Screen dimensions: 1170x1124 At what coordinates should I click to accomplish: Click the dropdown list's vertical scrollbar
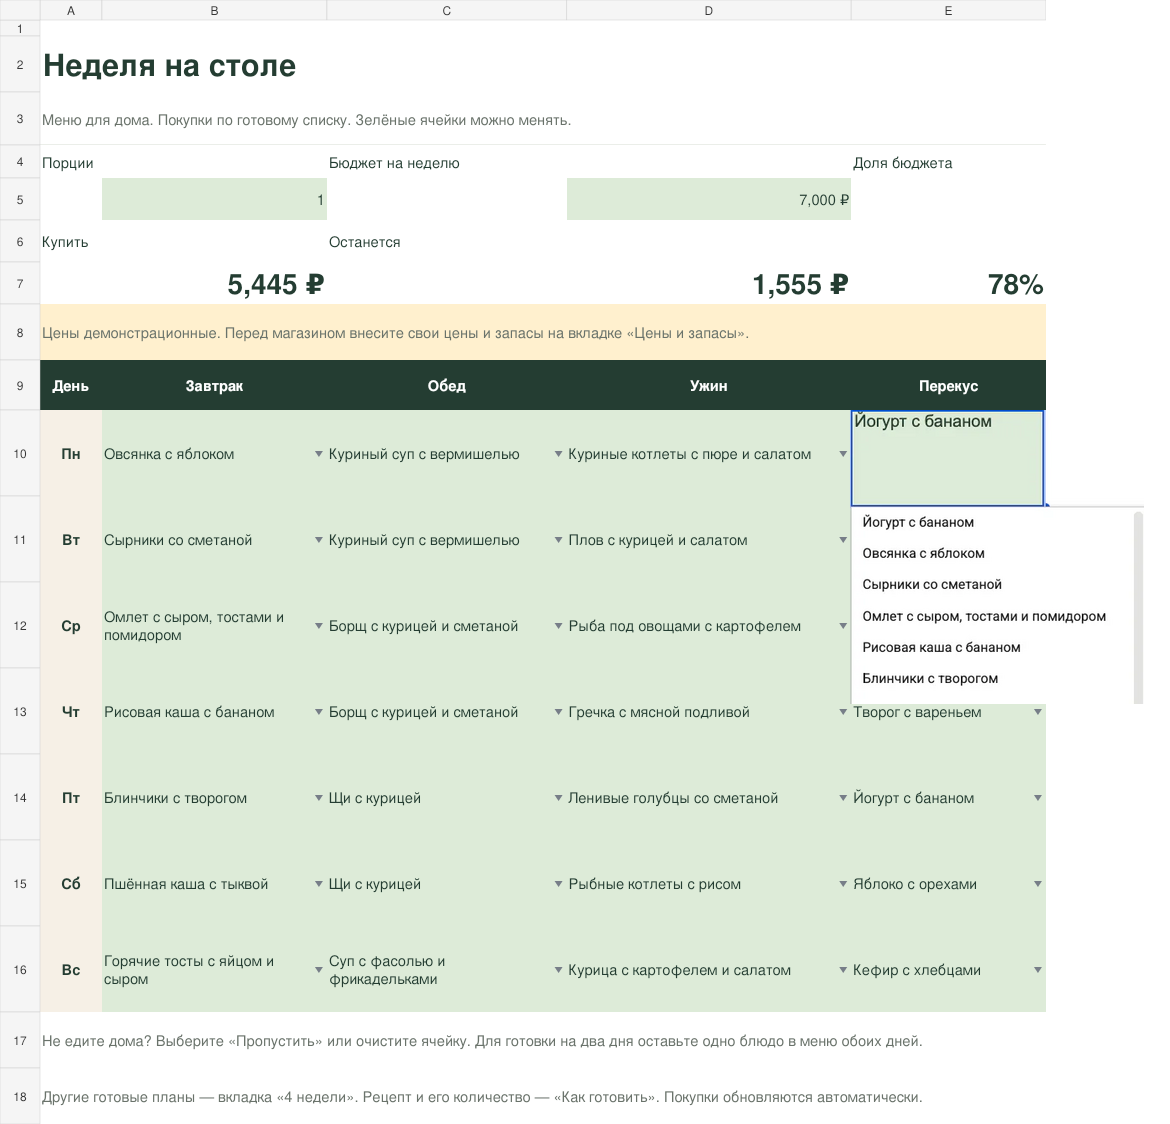1138,606
